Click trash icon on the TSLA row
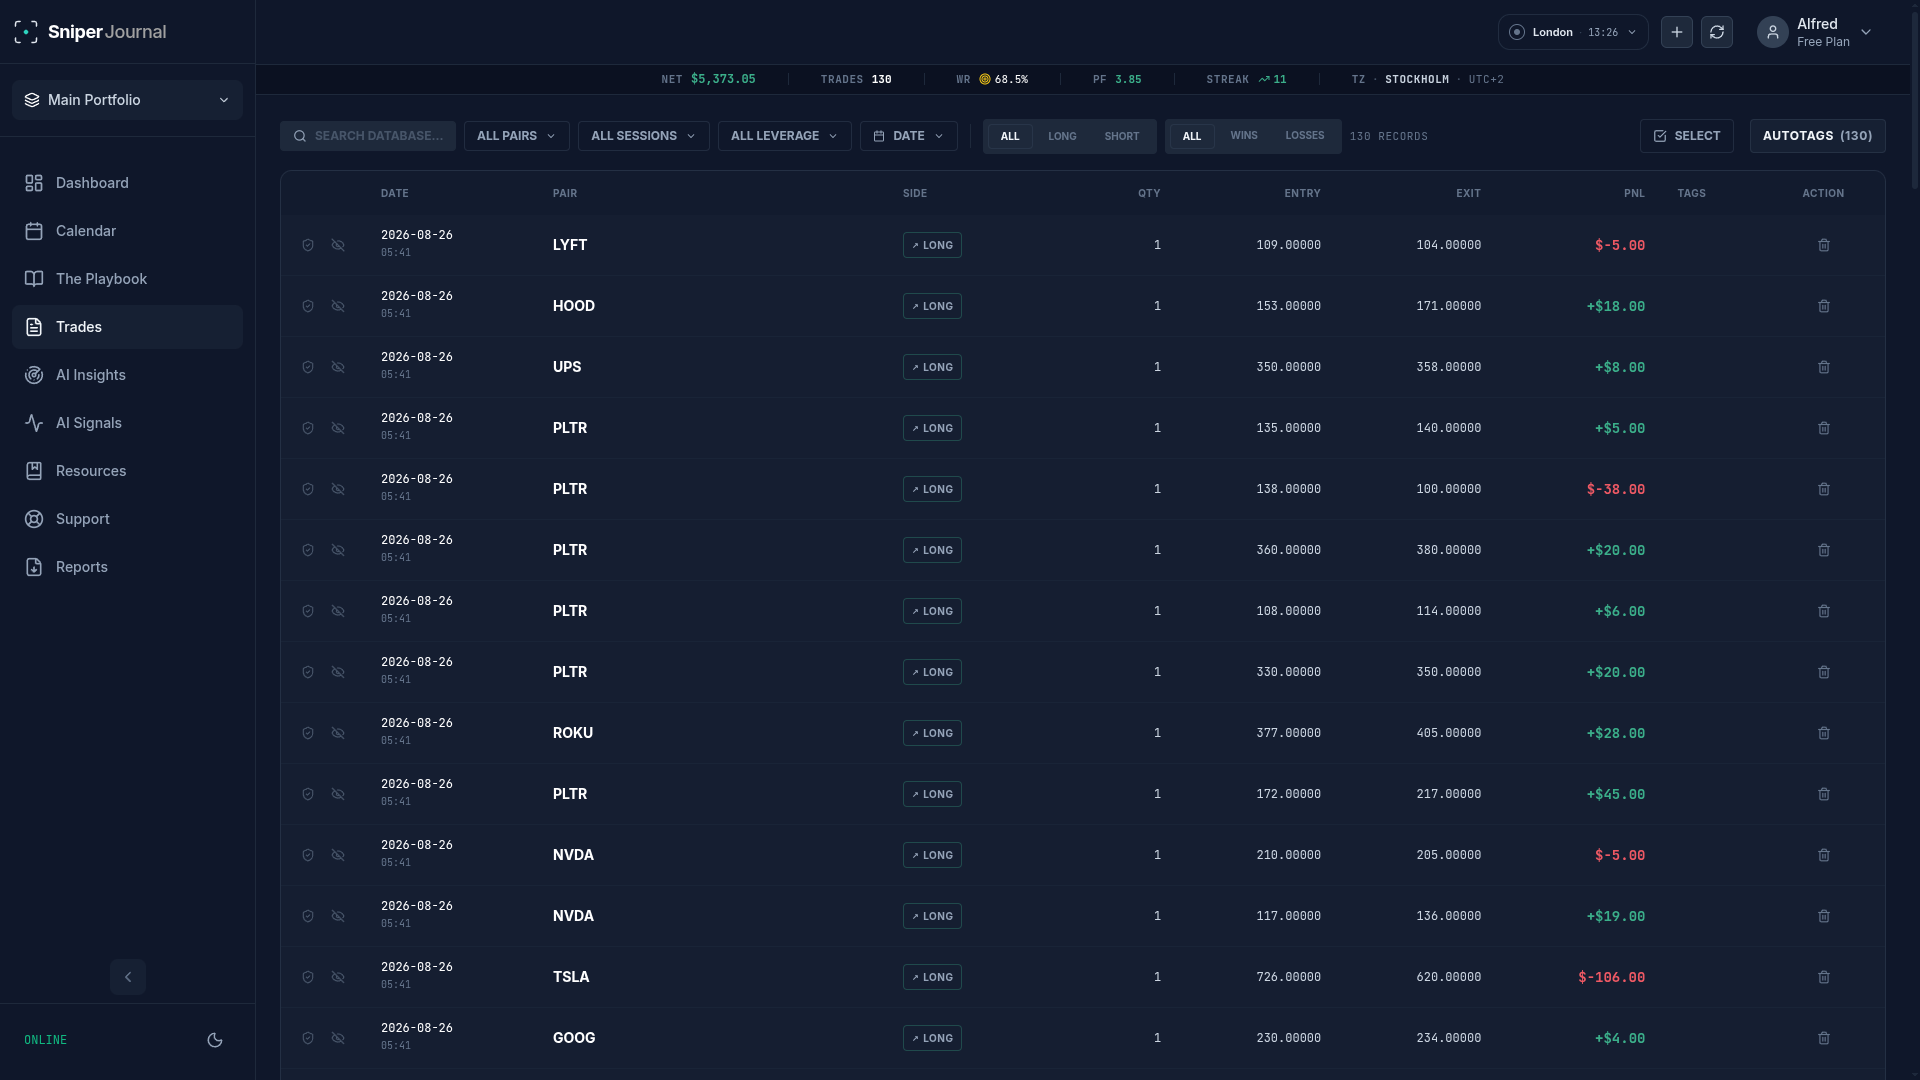Screen dimensions: 1920x1080 [1824, 977]
